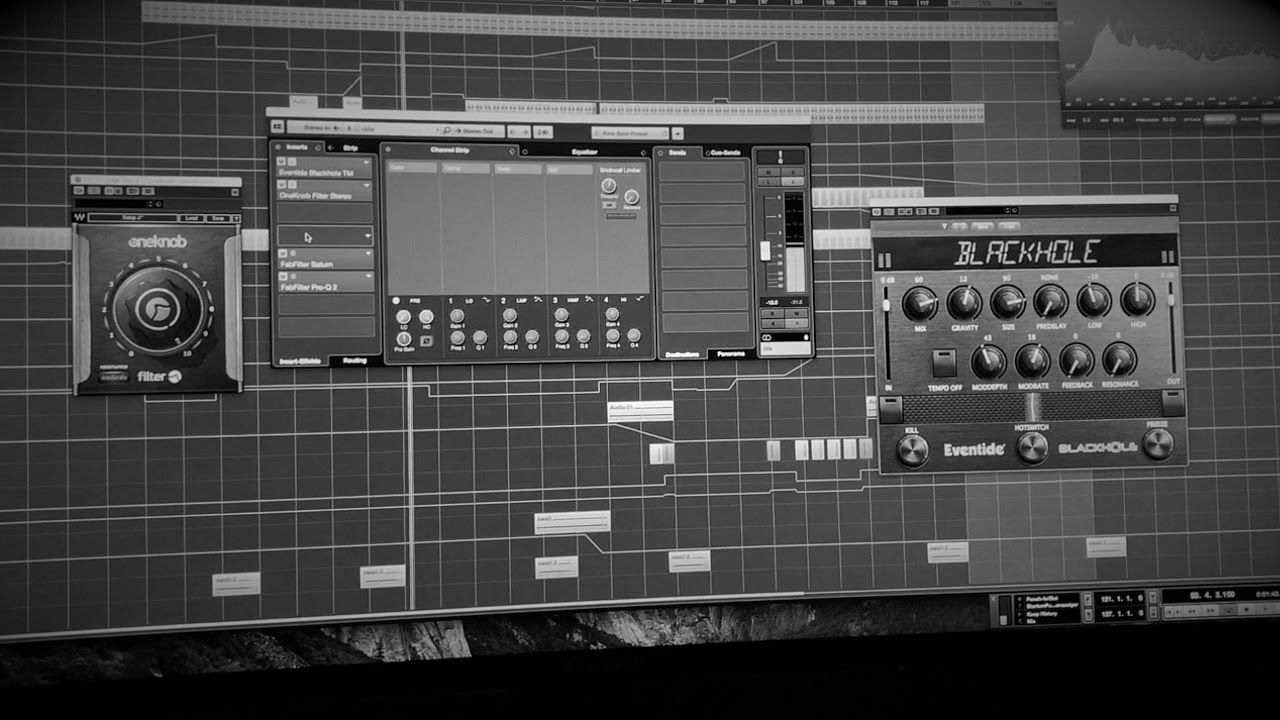Click the Pre Gain knob

tap(404, 339)
